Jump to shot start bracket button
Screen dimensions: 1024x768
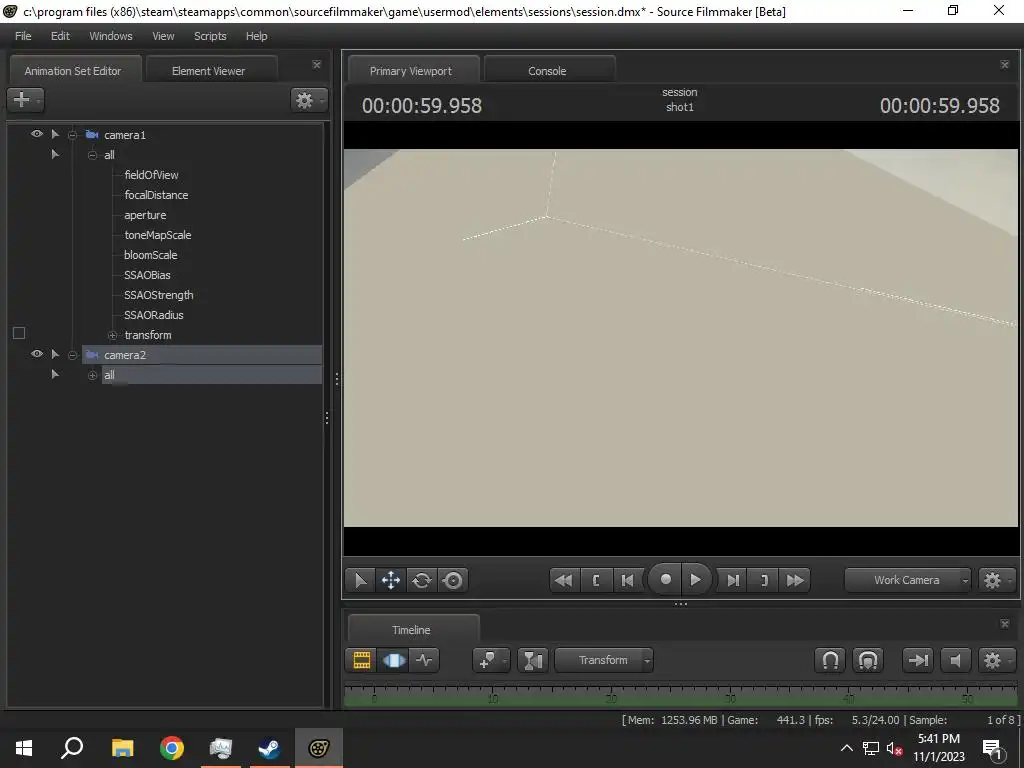tap(596, 580)
